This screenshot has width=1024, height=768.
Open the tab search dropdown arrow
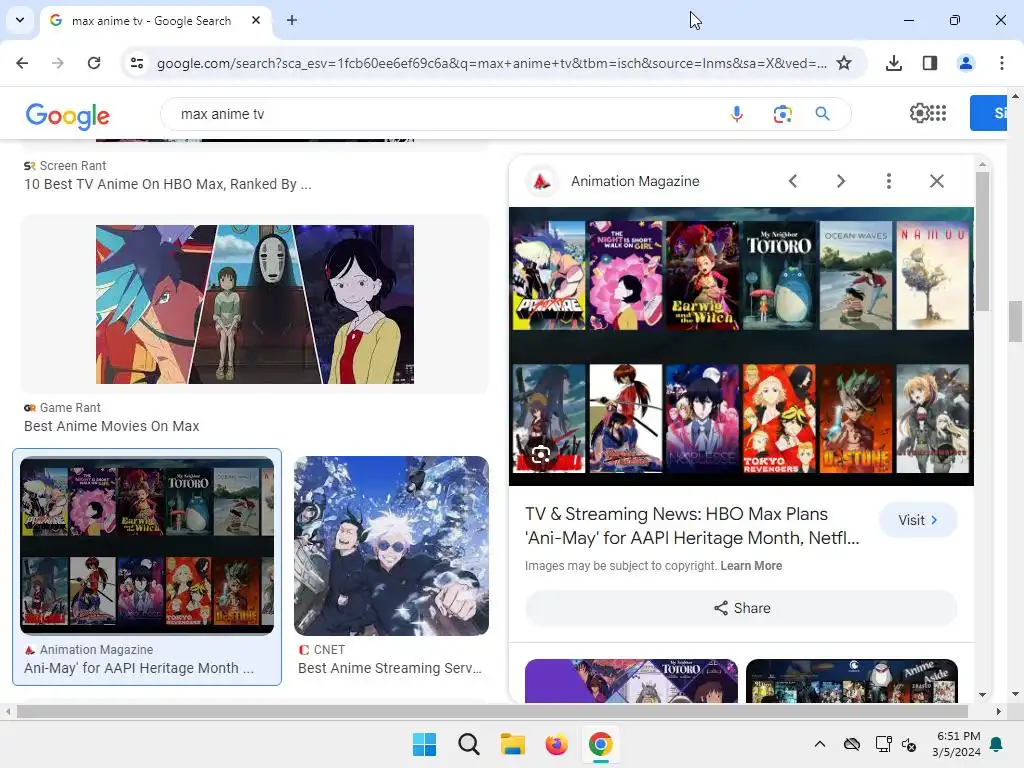click(x=20, y=20)
